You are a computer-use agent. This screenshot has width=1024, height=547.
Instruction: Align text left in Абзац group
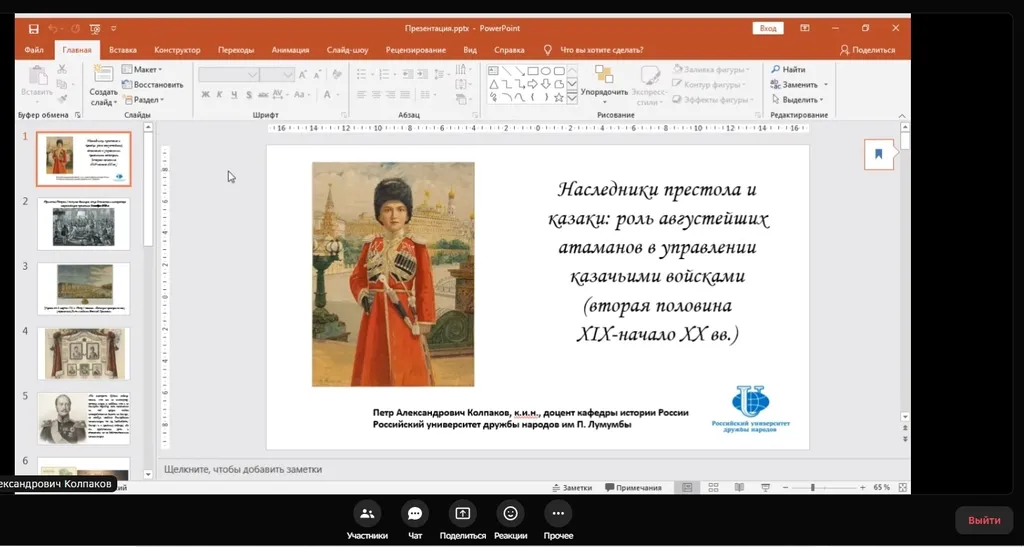click(361, 95)
